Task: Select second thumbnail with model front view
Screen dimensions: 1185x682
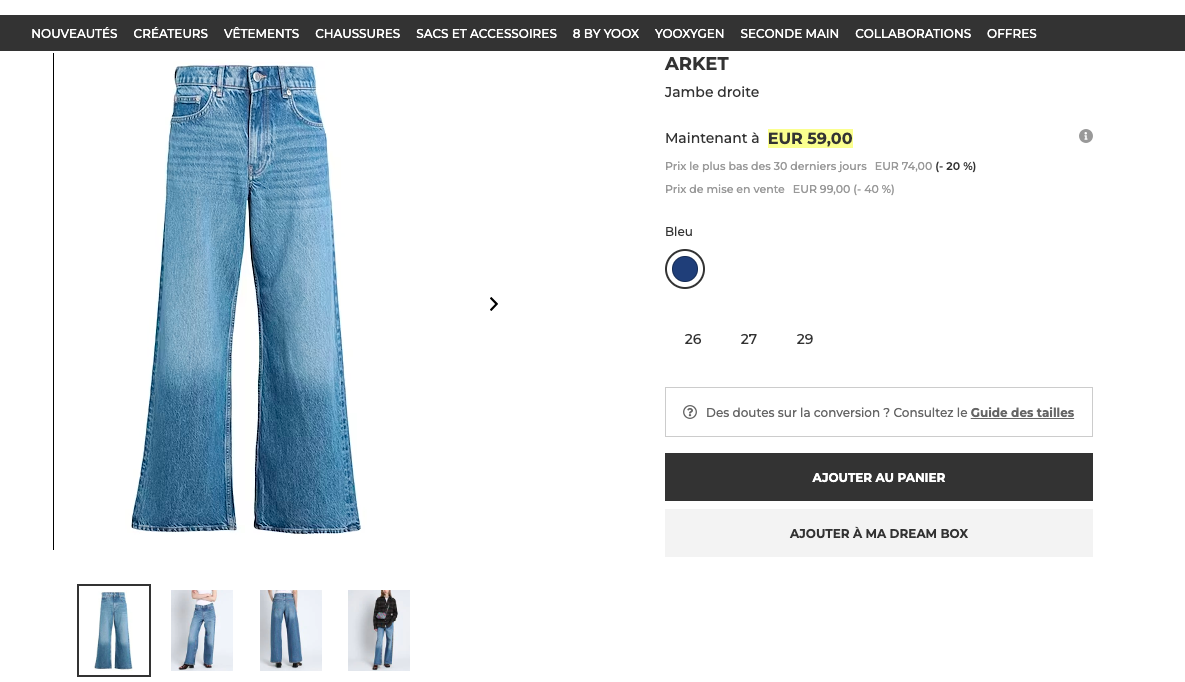Action: (x=202, y=631)
